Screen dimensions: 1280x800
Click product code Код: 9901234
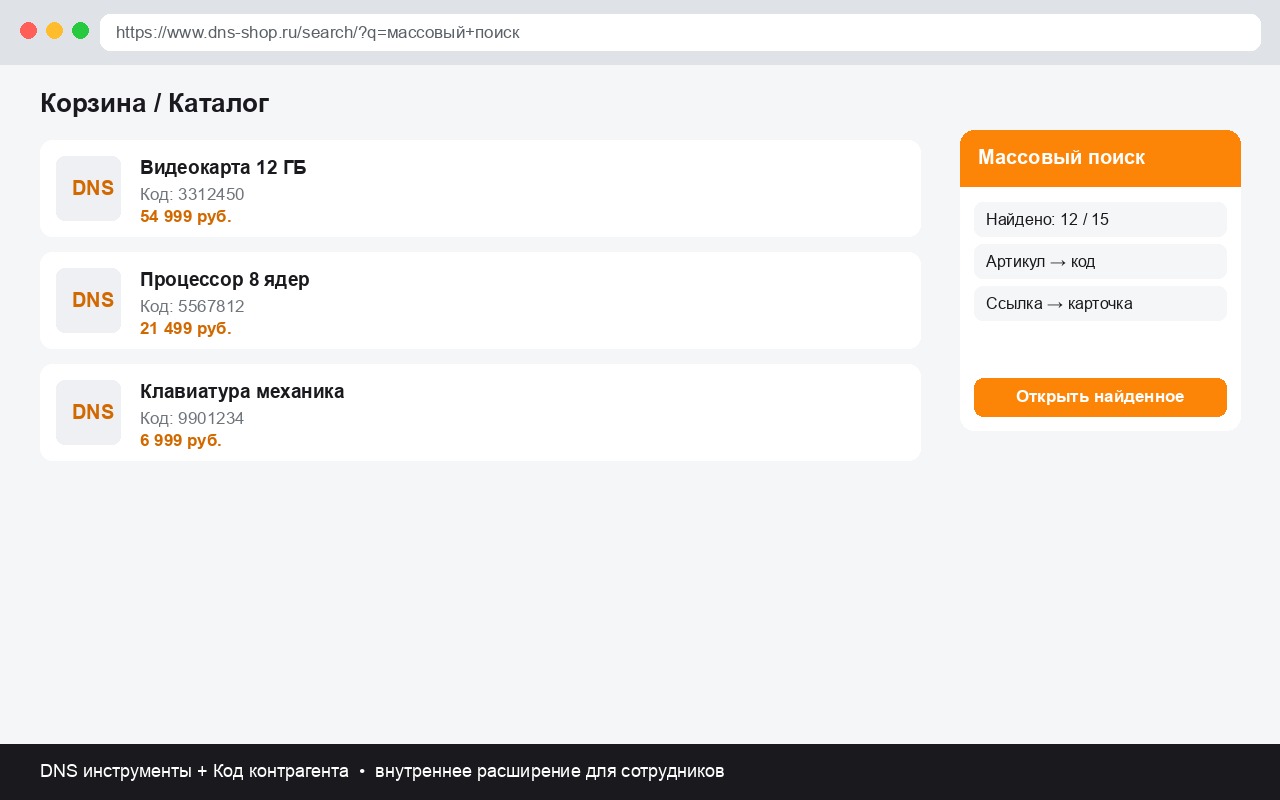point(192,418)
